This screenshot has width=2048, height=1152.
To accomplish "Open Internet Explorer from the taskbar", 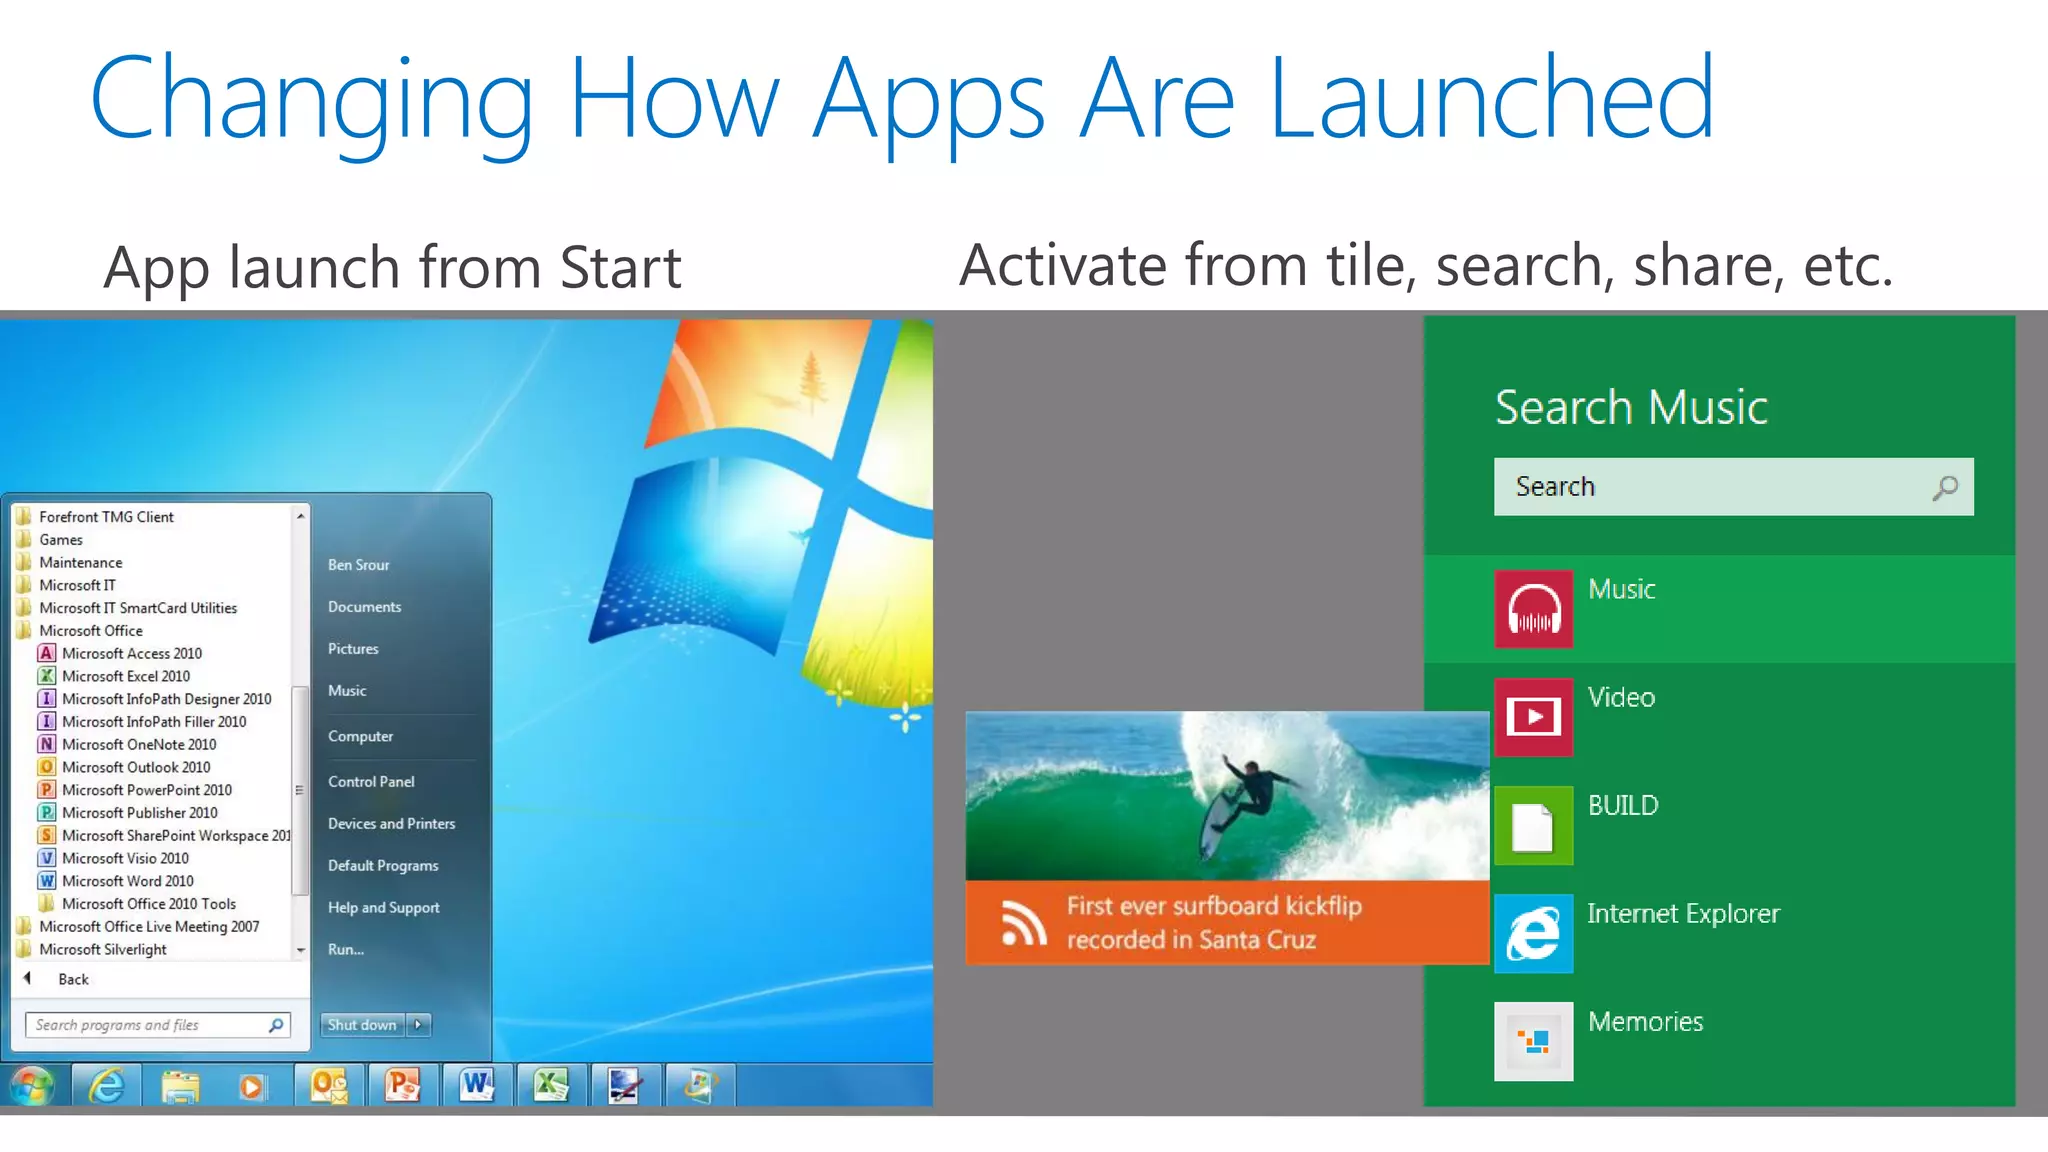I will (x=106, y=1086).
